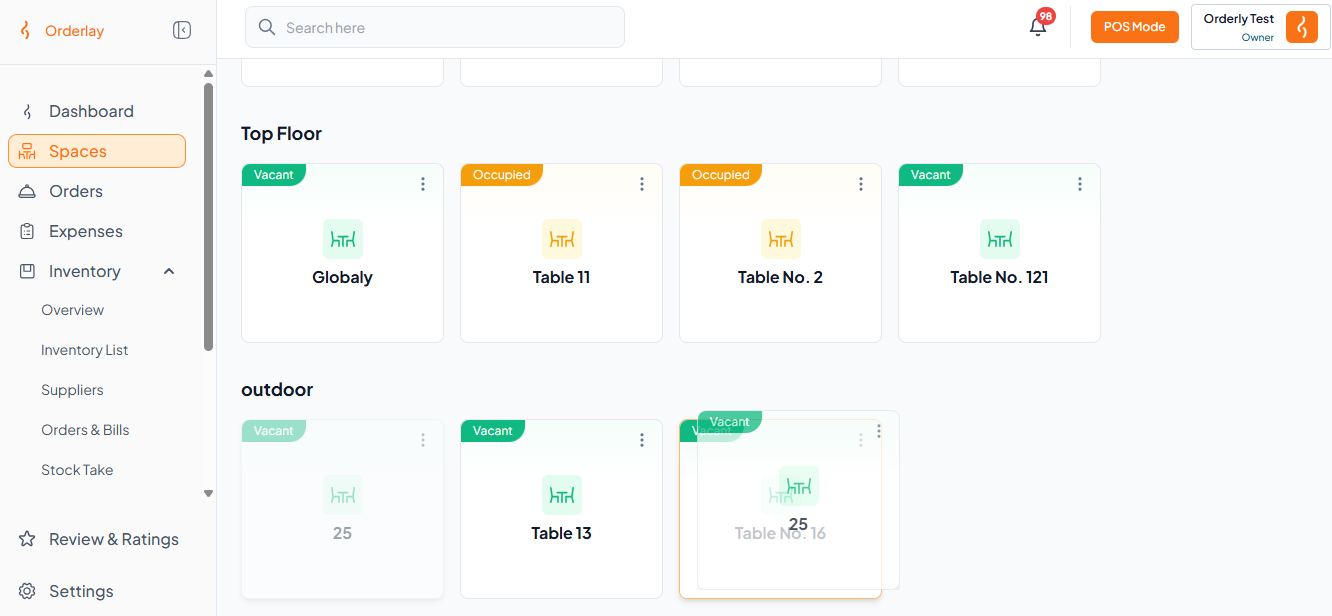Click the table icon on Globaly card
The width and height of the screenshot is (1332, 616).
[343, 239]
